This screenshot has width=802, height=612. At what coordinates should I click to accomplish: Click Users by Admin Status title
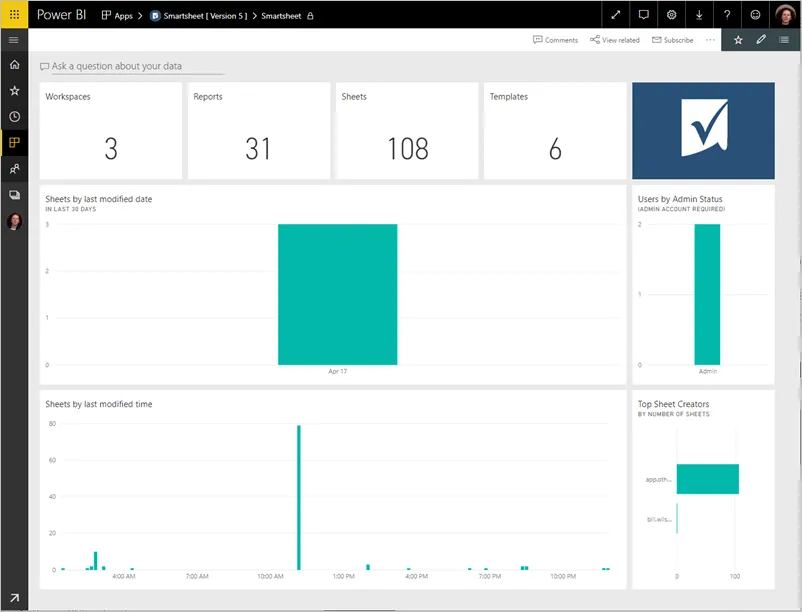click(x=680, y=199)
